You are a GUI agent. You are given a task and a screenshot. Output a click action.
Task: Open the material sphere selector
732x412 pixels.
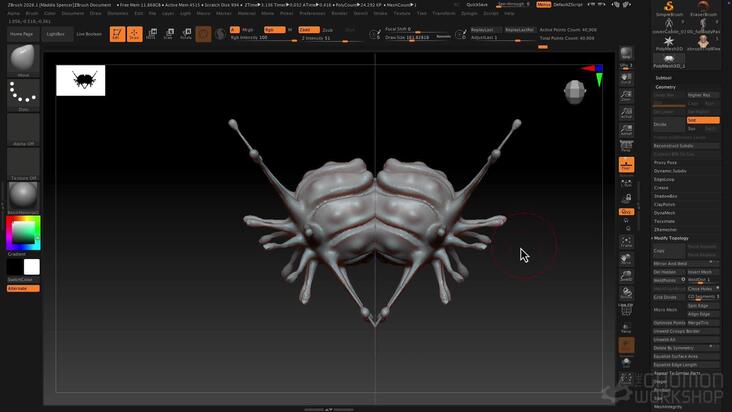(x=23, y=198)
